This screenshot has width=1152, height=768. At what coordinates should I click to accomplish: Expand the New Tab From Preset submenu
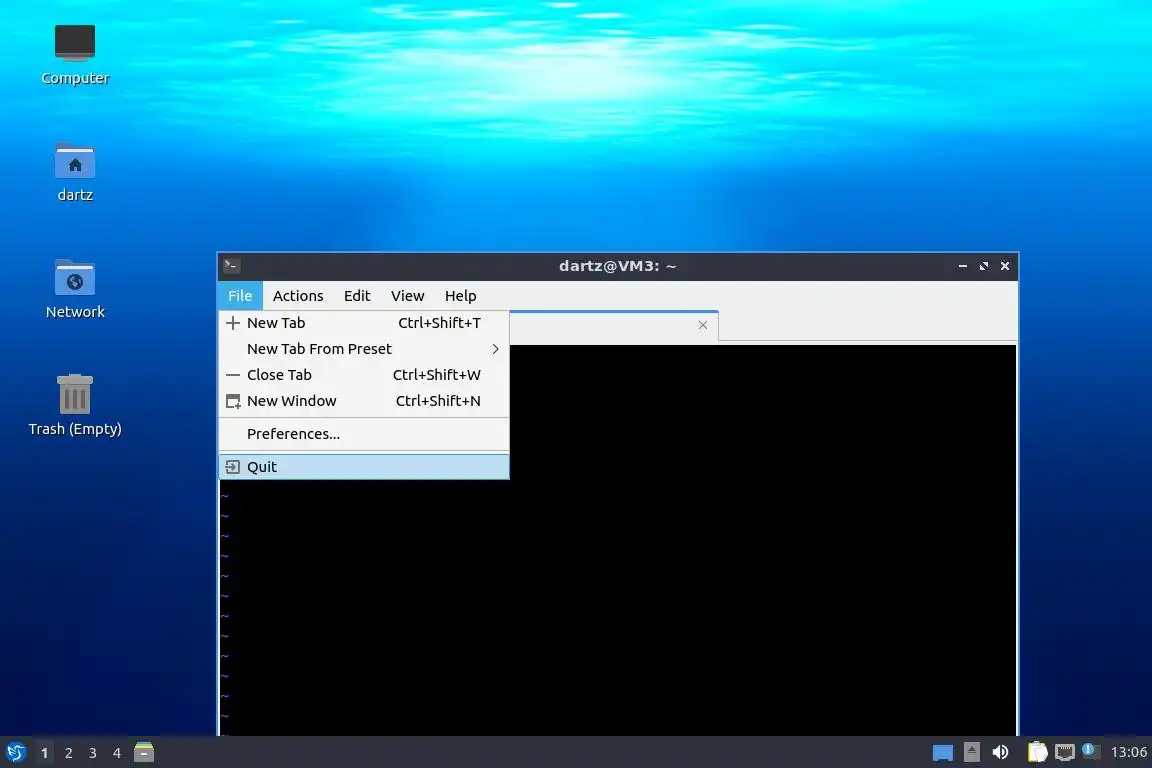(364, 349)
